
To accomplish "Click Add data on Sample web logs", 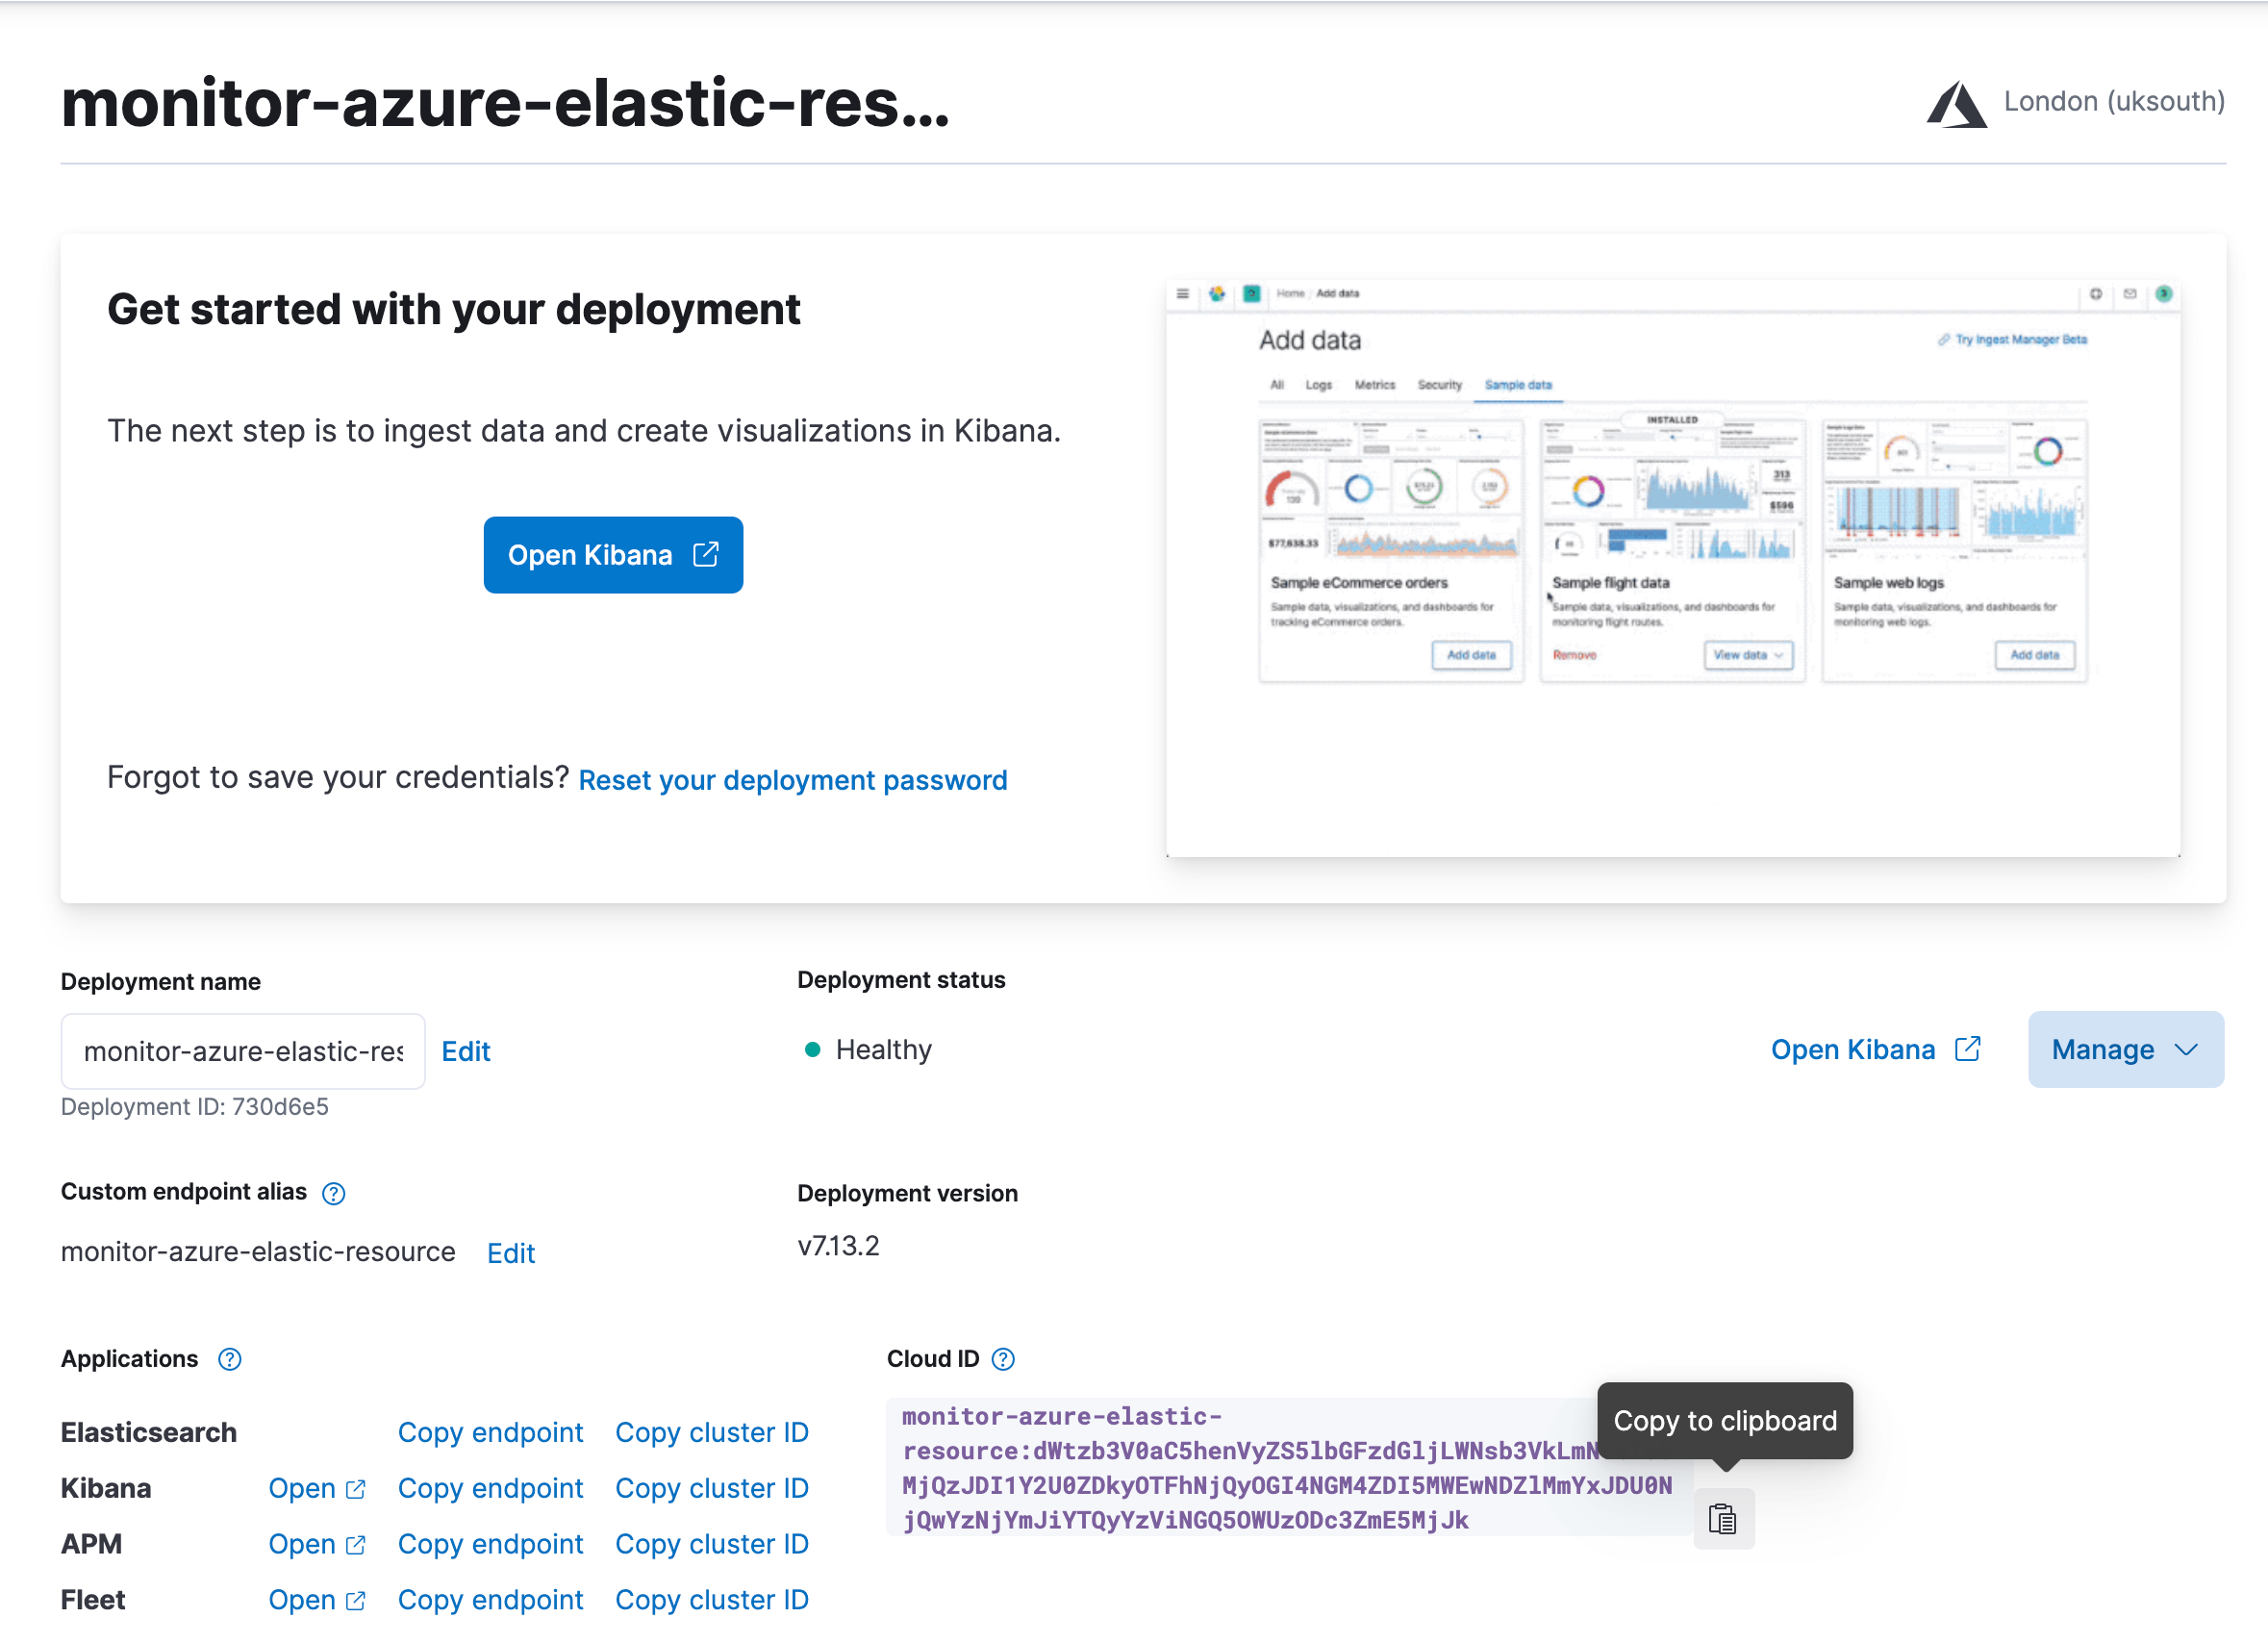I will click(x=2036, y=655).
